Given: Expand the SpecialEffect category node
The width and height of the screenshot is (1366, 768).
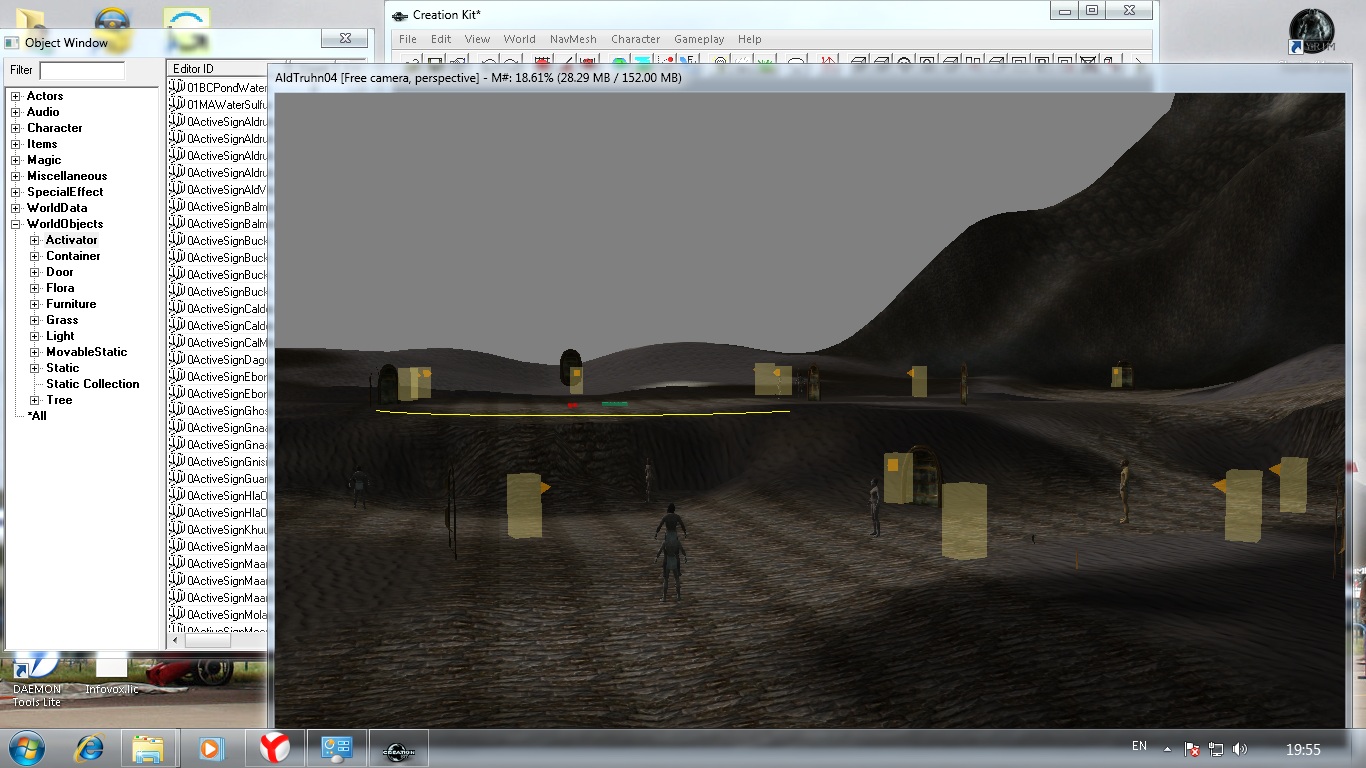Looking at the screenshot, I should (16, 192).
